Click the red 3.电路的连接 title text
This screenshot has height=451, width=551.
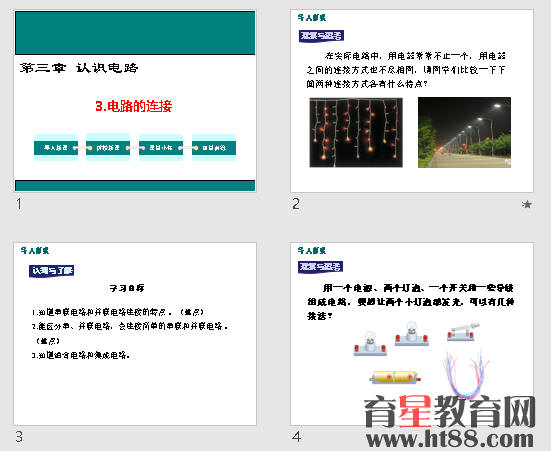pos(134,106)
